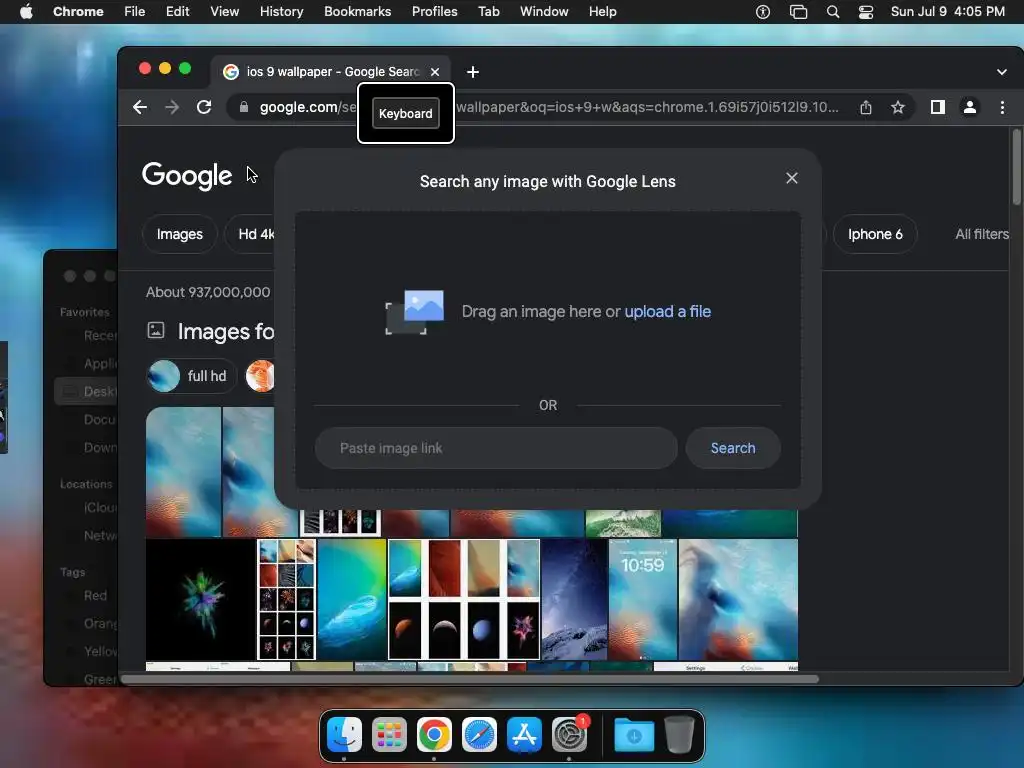The height and width of the screenshot is (768, 1024).
Task: Open System Settings from the Dock
Action: [x=569, y=735]
